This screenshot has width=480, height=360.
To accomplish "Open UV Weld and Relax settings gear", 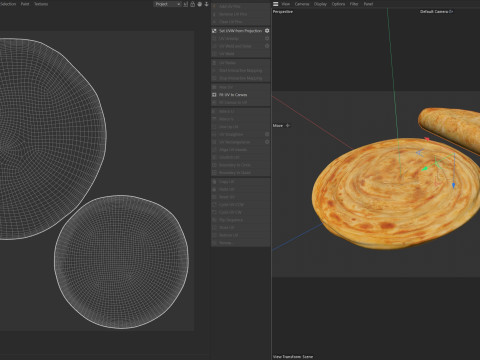I will pyautogui.click(x=267, y=46).
